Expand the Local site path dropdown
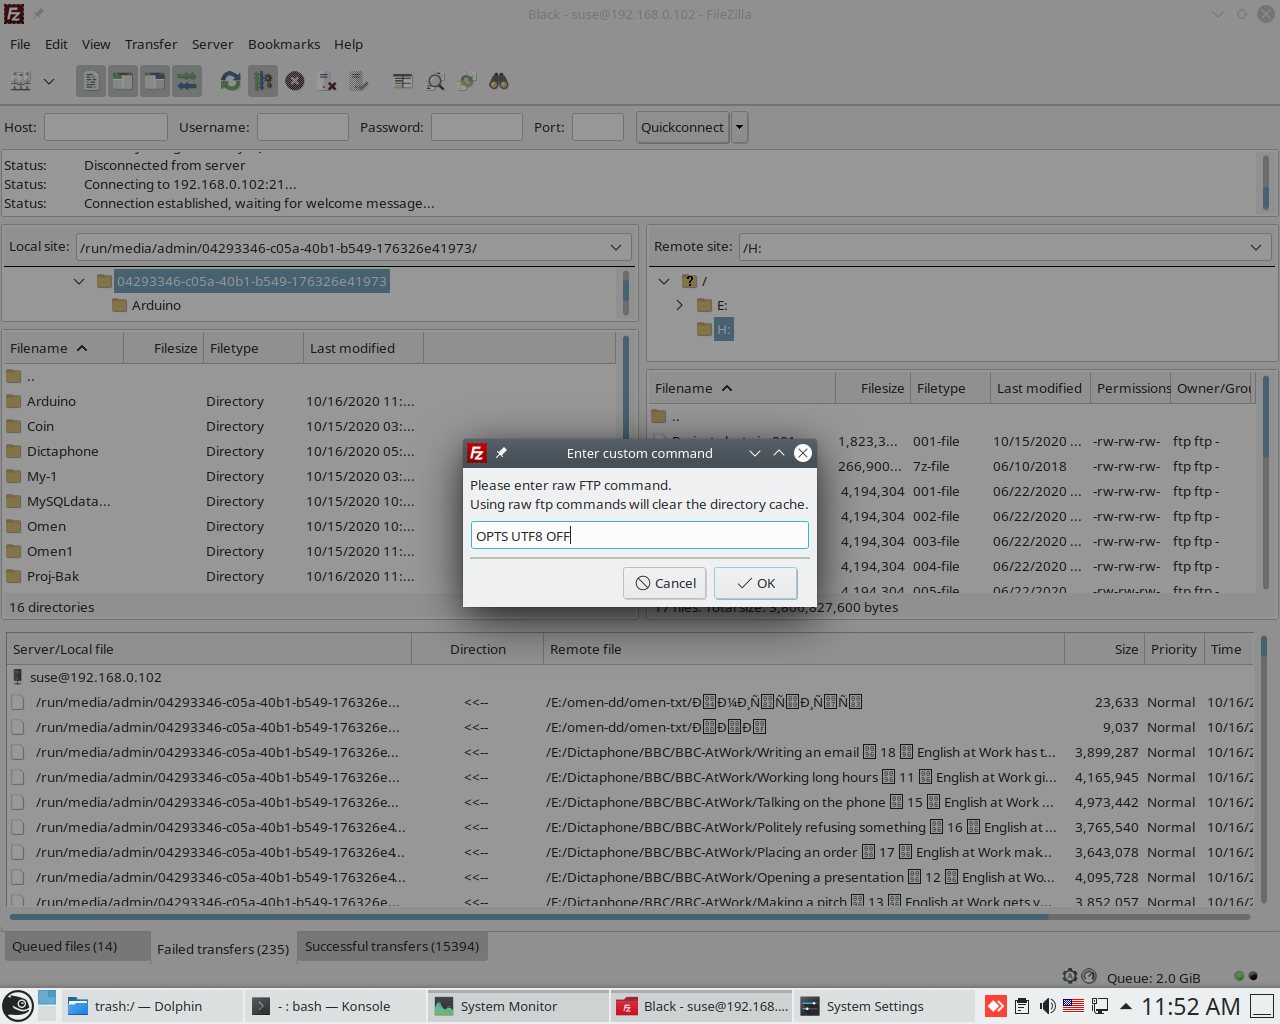 click(x=616, y=247)
